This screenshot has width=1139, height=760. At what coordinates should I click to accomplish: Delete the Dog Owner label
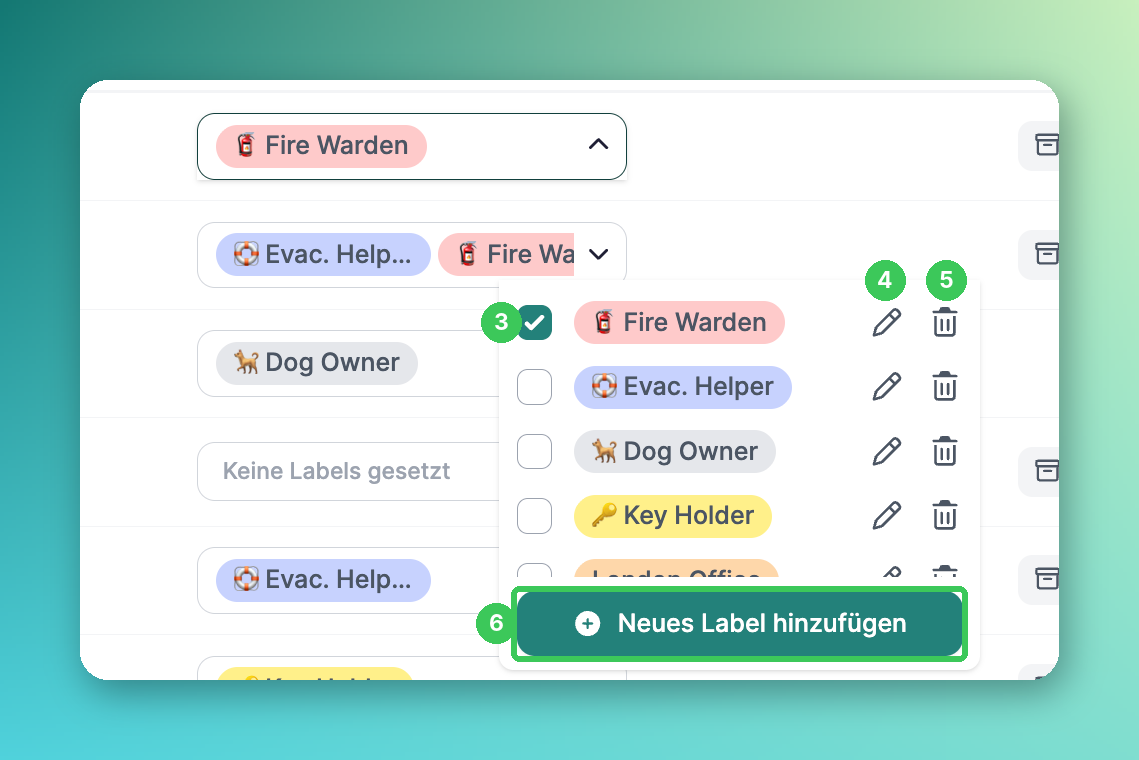point(944,451)
